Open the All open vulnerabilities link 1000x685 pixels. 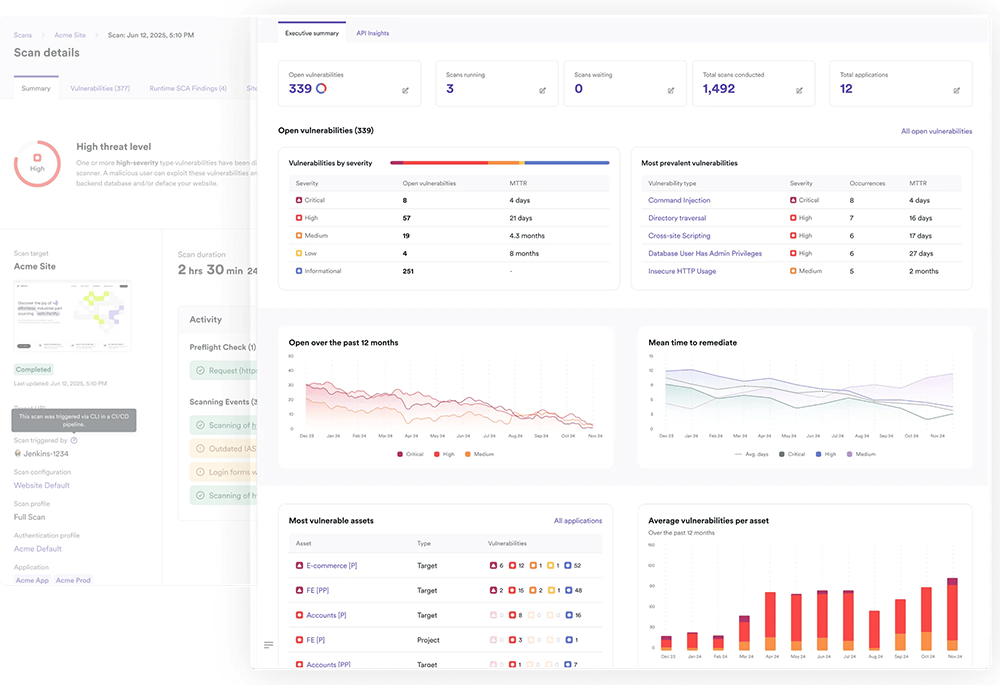(x=936, y=131)
